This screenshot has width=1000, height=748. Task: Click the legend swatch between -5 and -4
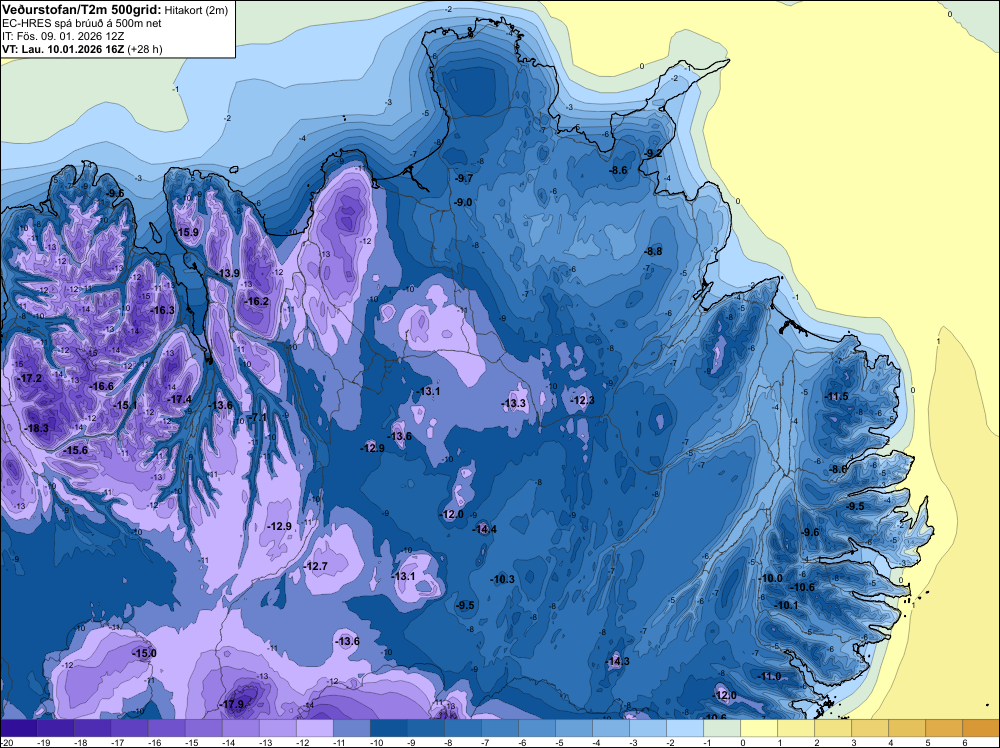574,728
